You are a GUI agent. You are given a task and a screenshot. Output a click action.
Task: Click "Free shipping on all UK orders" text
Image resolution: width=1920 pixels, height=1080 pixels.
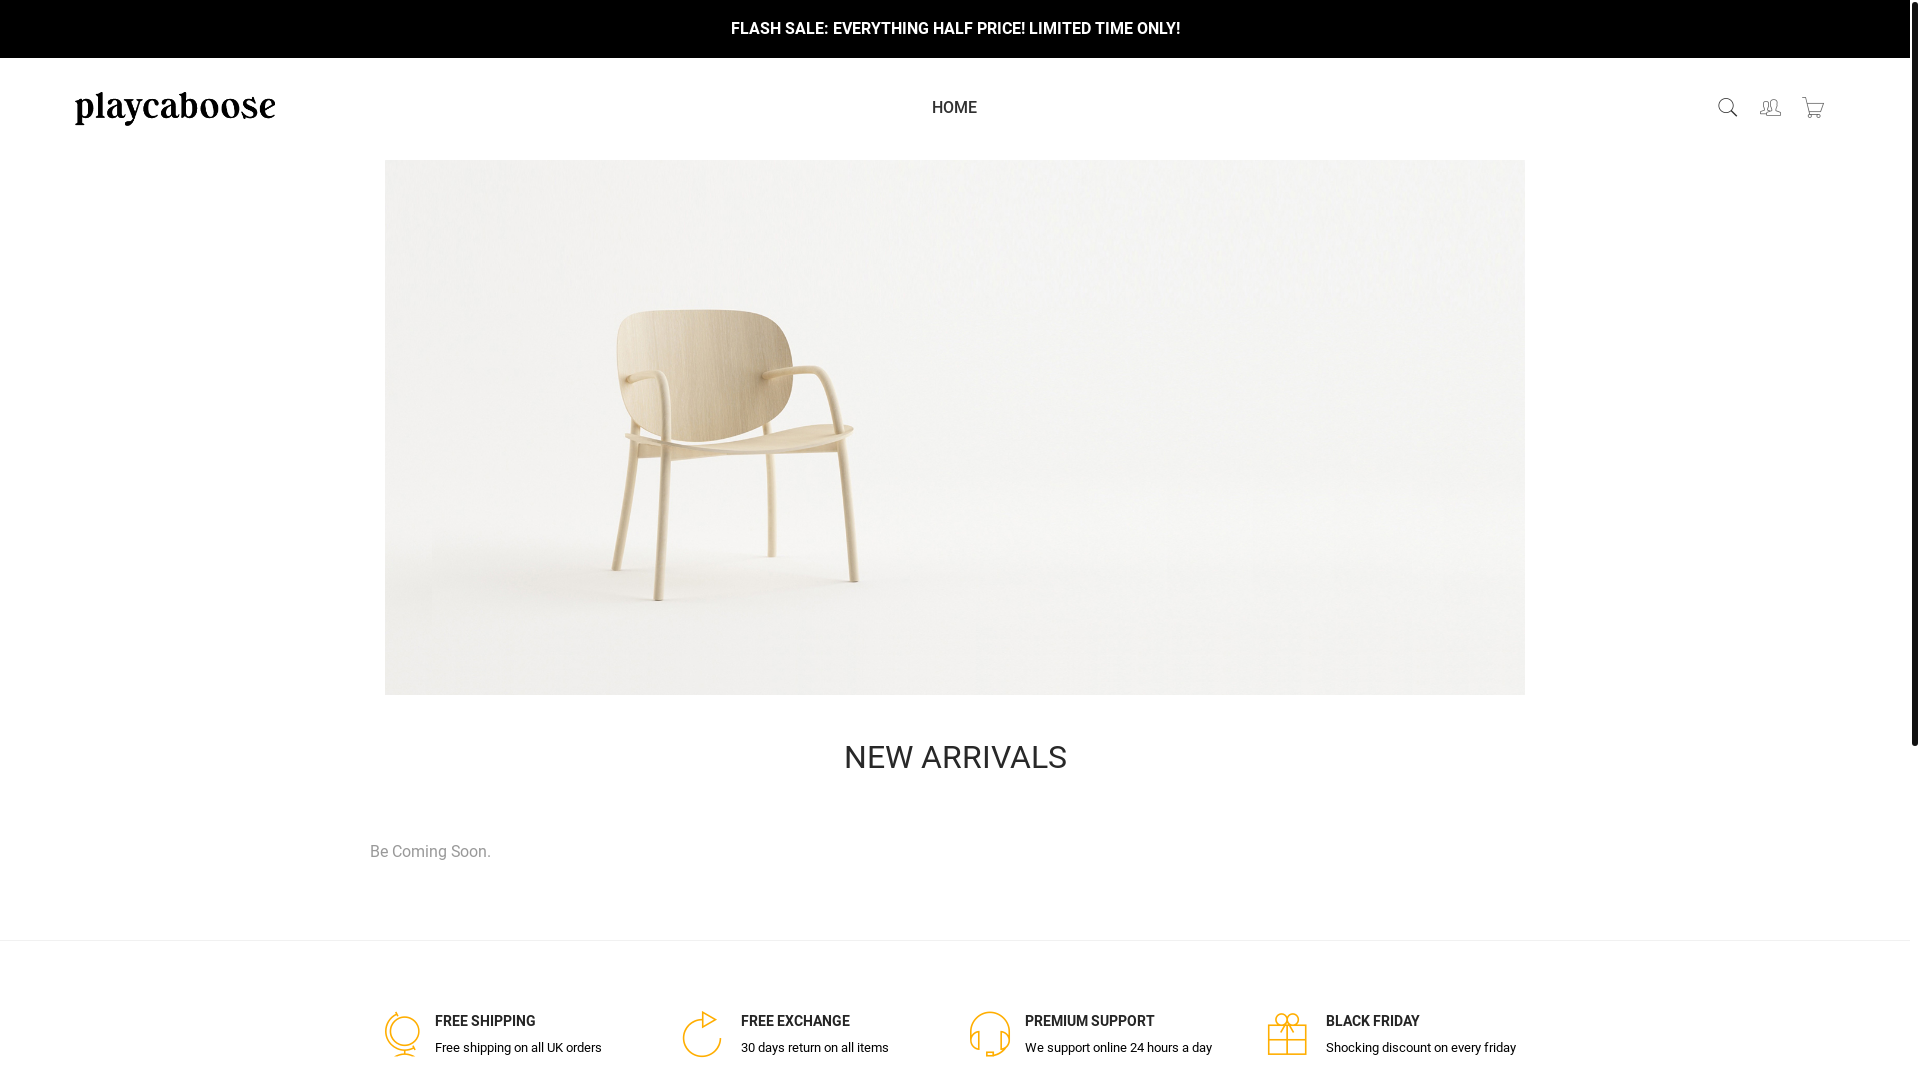pyautogui.click(x=518, y=1048)
